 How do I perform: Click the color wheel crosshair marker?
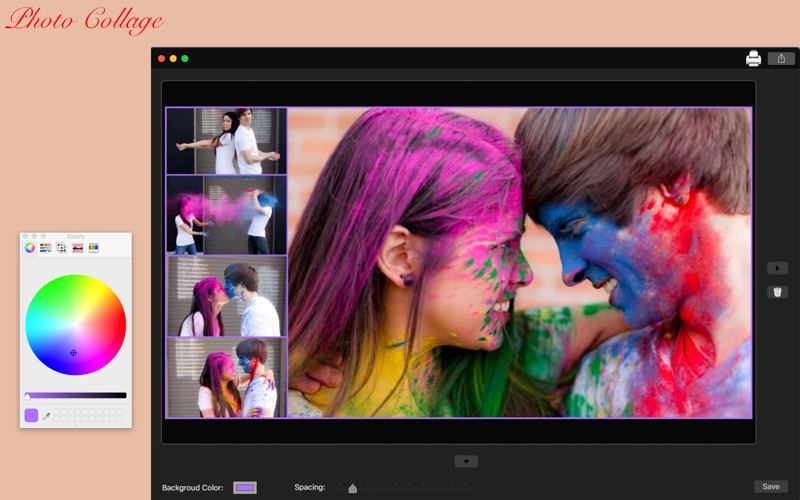click(x=73, y=353)
